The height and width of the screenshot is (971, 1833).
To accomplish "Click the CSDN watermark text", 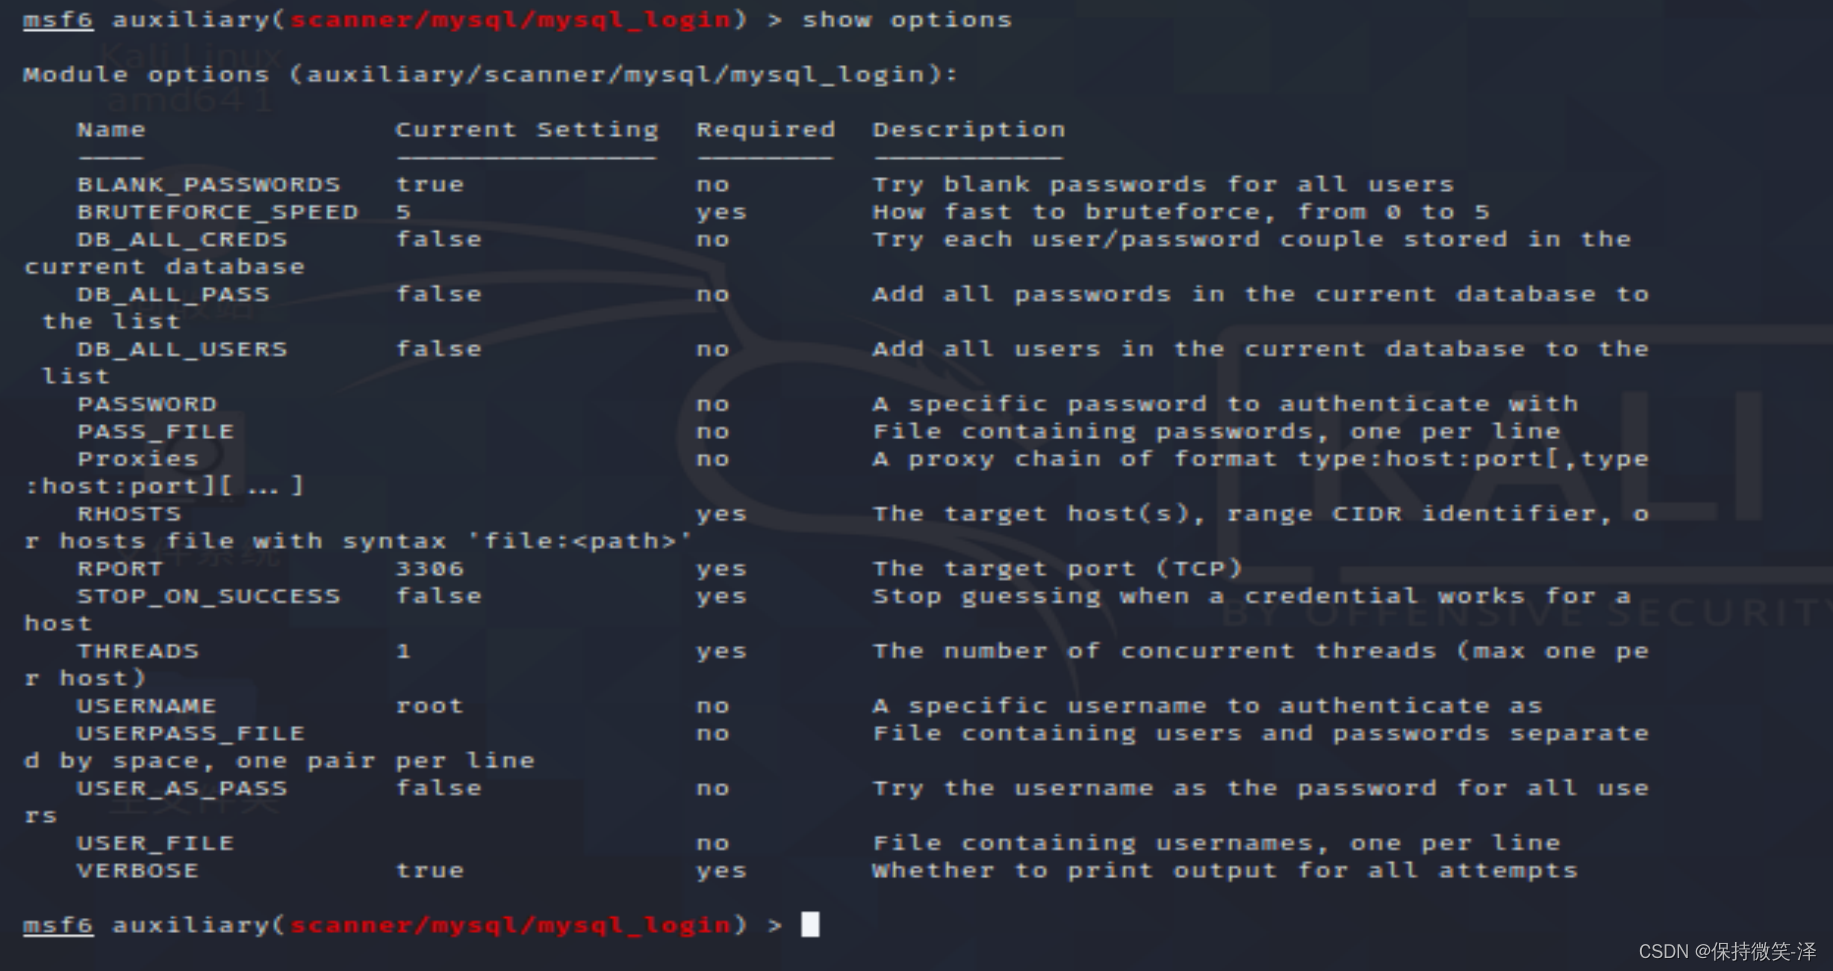I will (1727, 951).
